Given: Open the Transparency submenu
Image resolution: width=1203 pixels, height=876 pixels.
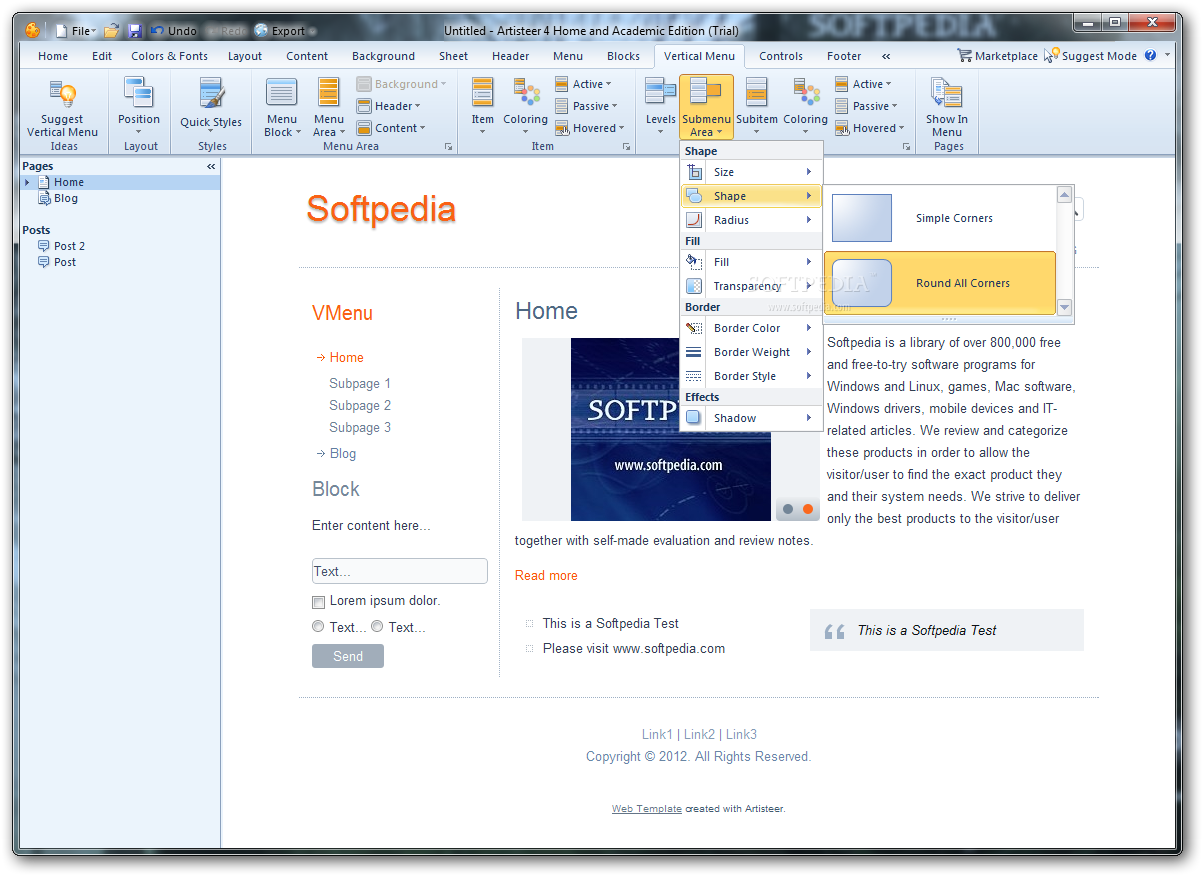Looking at the screenshot, I should [750, 286].
